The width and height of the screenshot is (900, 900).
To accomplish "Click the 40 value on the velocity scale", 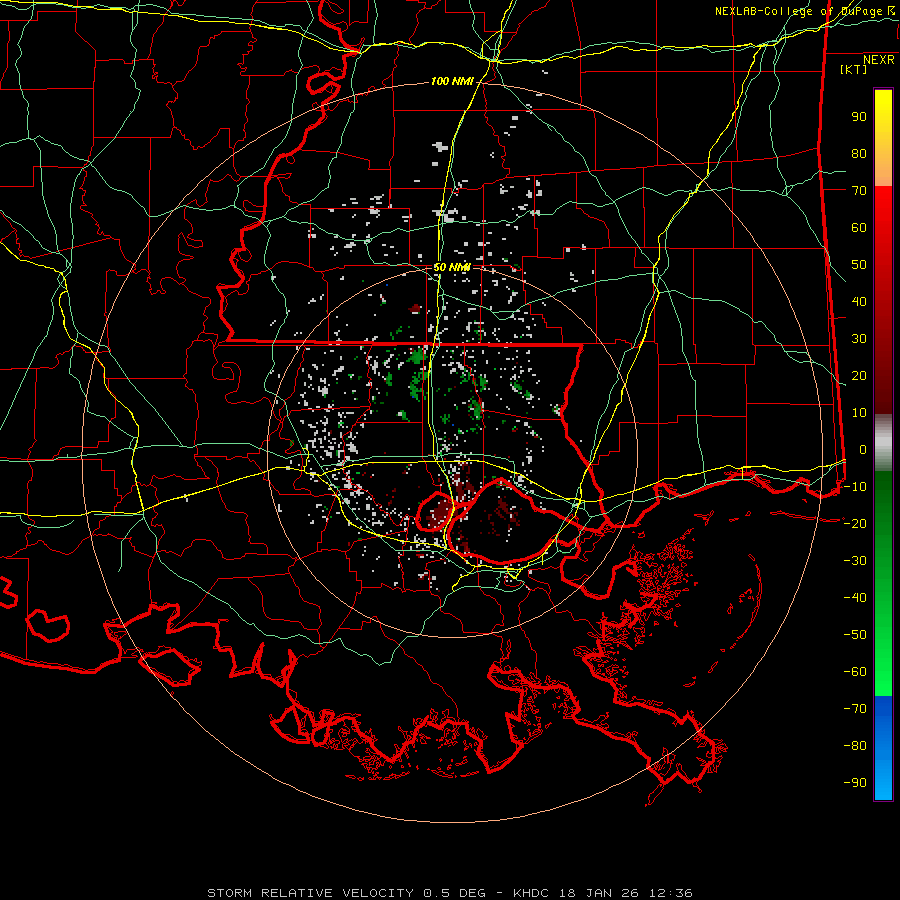I will click(859, 301).
